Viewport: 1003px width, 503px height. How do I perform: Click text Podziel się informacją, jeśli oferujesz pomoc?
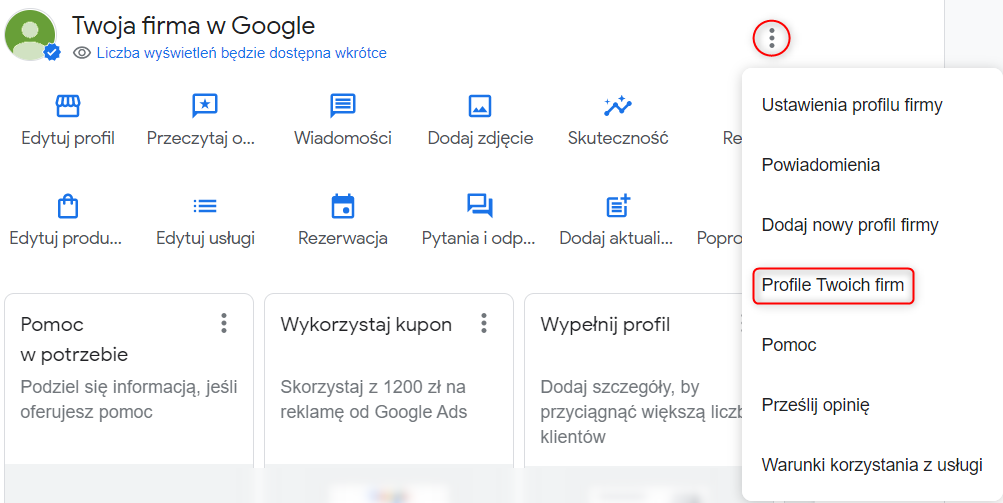129,399
